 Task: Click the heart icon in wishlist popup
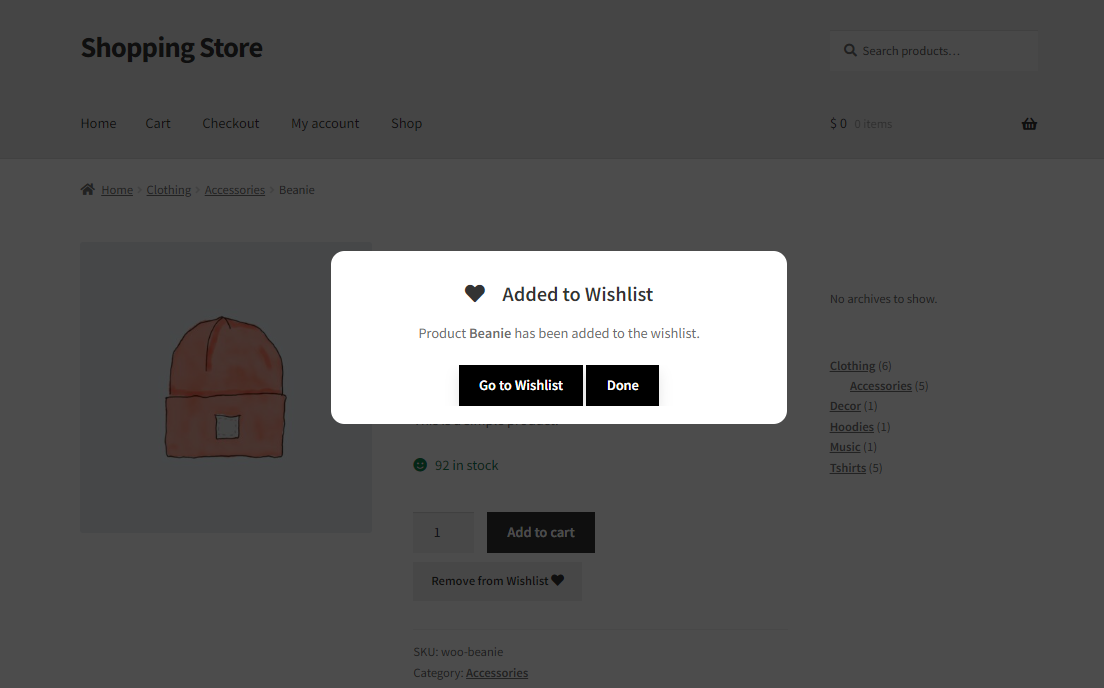[475, 294]
